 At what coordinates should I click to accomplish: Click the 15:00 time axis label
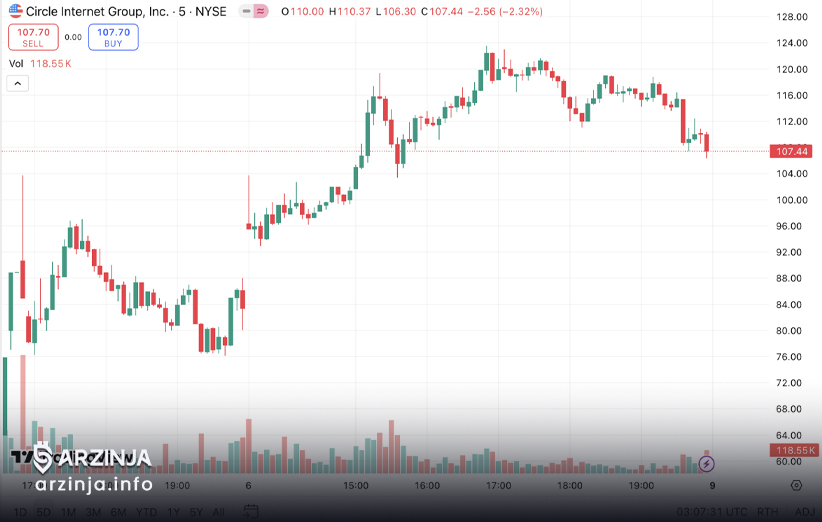pos(355,485)
